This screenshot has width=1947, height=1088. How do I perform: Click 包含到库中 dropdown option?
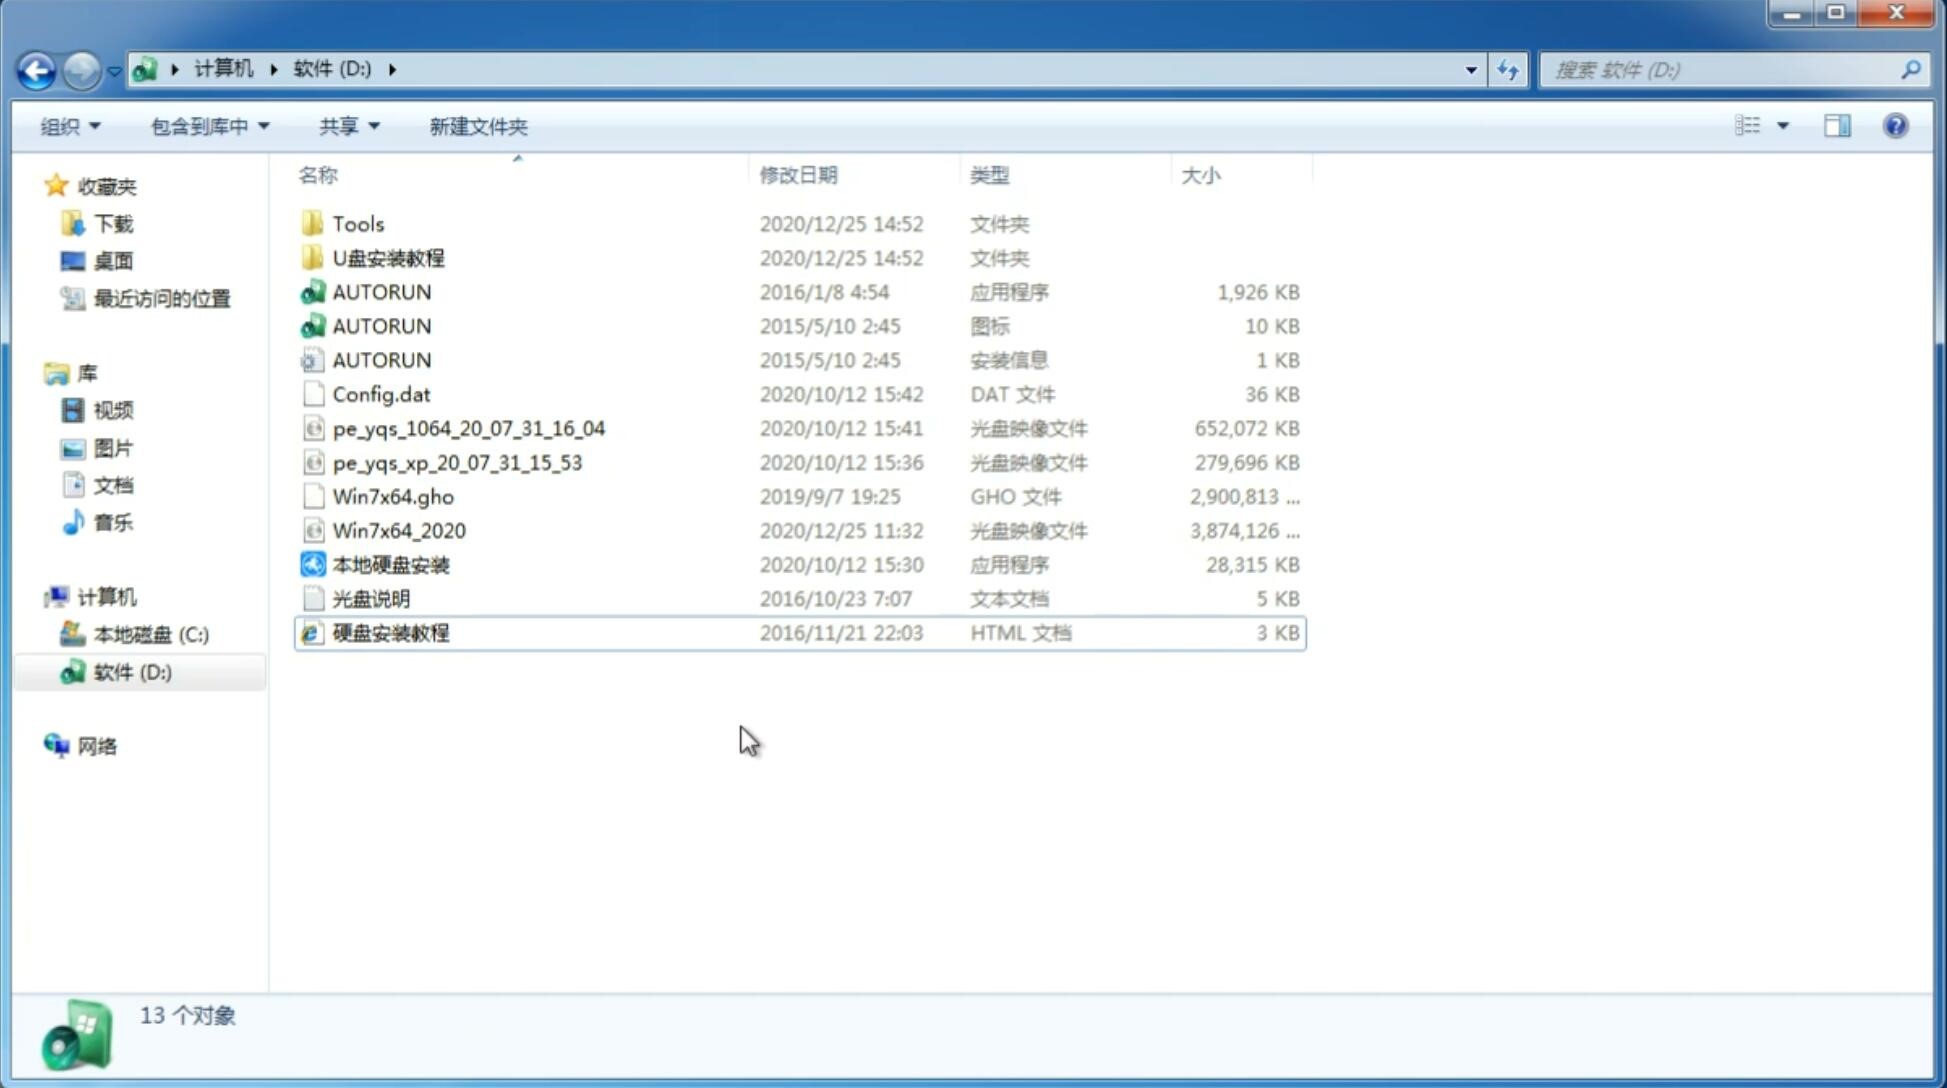point(209,126)
